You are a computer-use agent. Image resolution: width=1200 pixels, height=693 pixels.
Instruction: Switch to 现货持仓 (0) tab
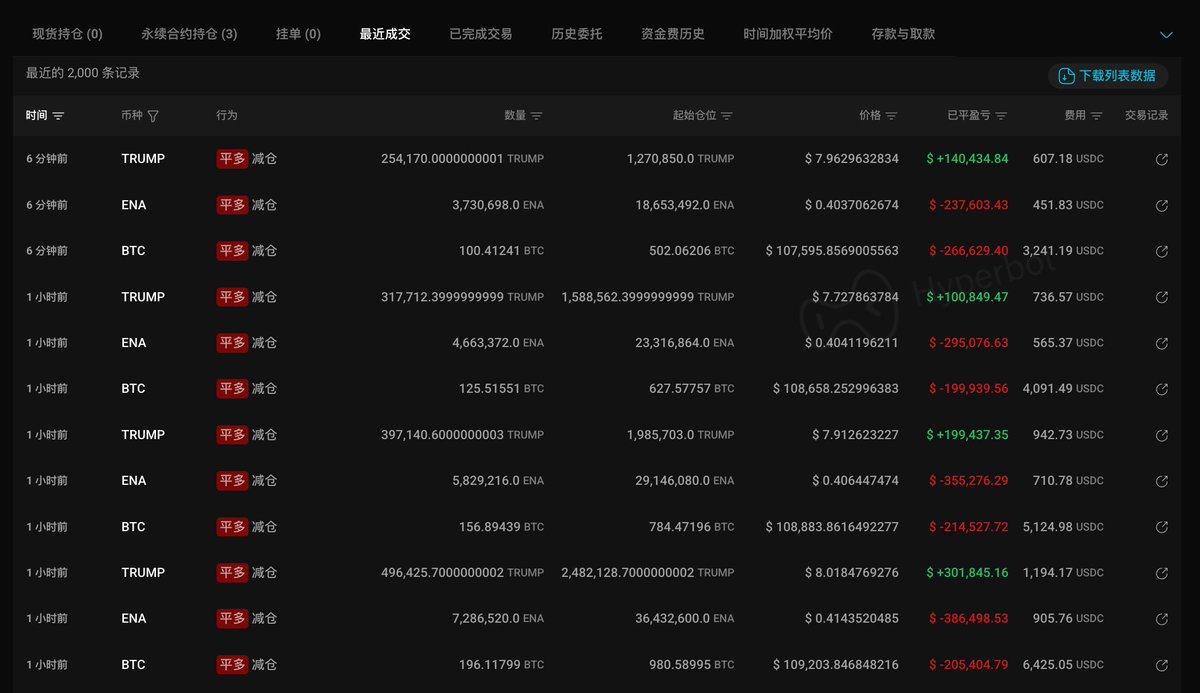(67, 34)
